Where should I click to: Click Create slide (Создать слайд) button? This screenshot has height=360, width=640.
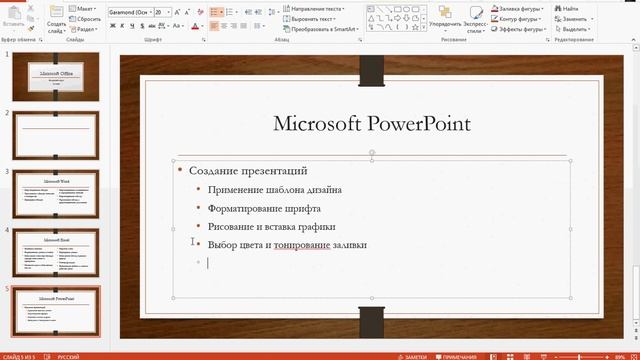point(56,20)
